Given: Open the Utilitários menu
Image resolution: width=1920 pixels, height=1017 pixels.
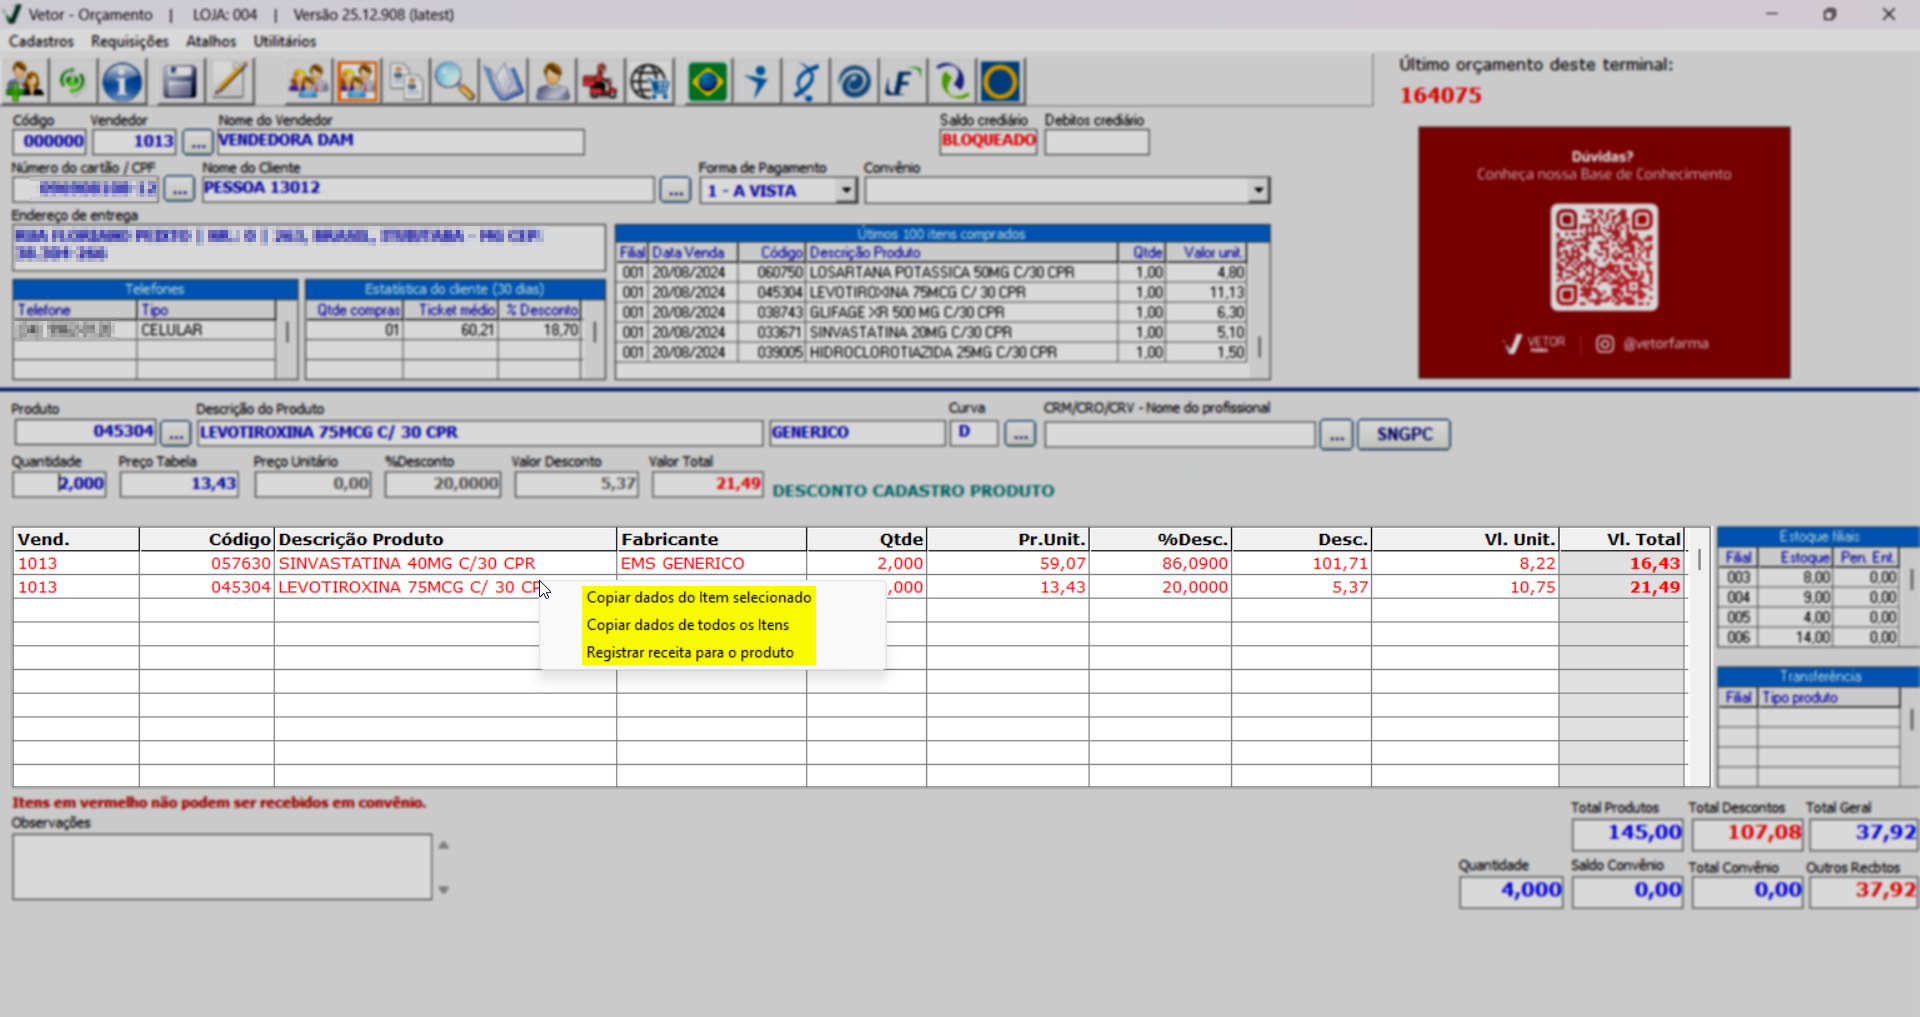Looking at the screenshot, I should [x=284, y=41].
